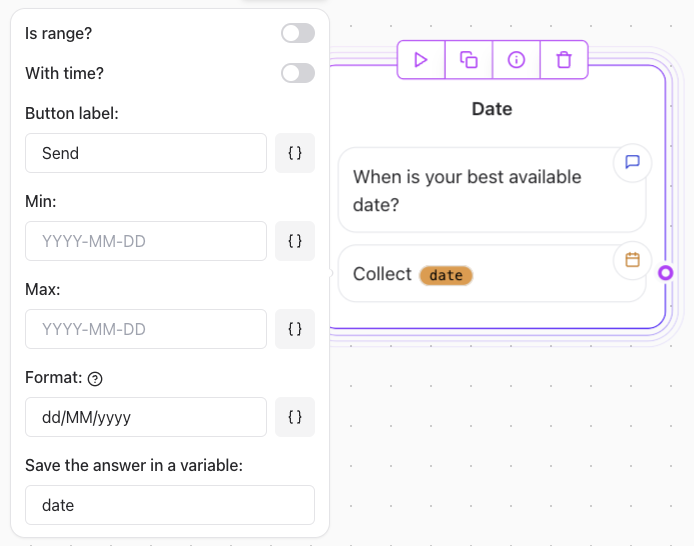This screenshot has height=546, width=694.
Task: Delete the Date group with trash icon
Action: [564, 60]
